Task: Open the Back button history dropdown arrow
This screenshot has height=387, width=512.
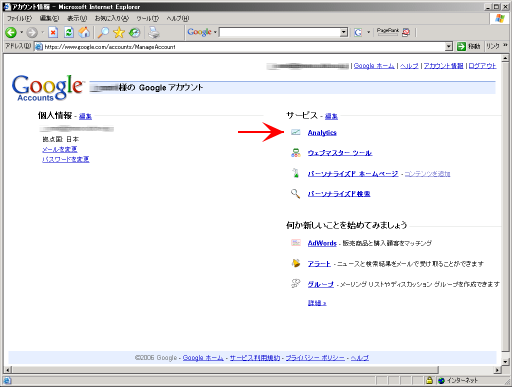Action: [x=21, y=32]
